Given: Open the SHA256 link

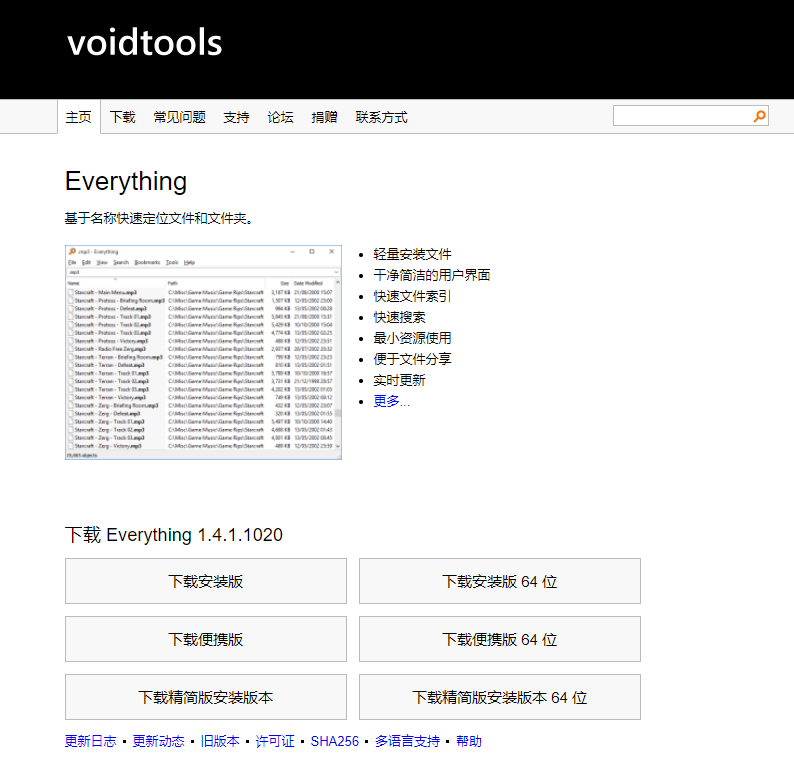Looking at the screenshot, I should [x=335, y=741].
